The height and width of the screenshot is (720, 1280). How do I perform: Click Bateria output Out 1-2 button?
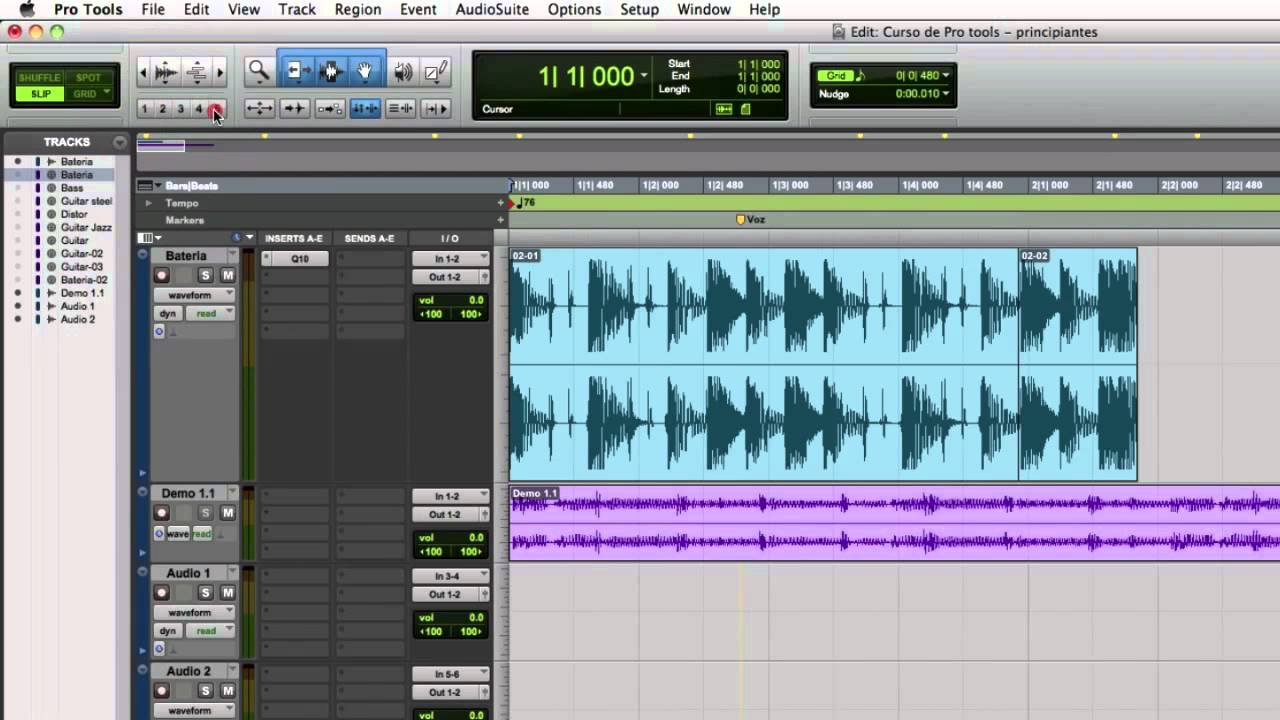click(445, 277)
